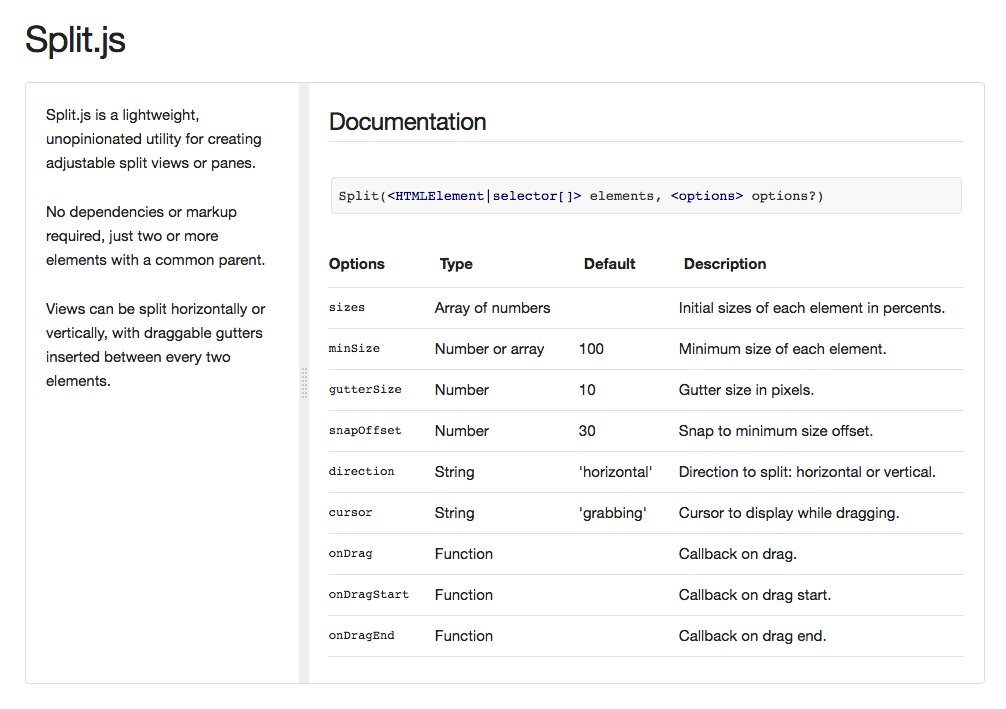Click the 'Callback on drag.' description

tap(738, 554)
